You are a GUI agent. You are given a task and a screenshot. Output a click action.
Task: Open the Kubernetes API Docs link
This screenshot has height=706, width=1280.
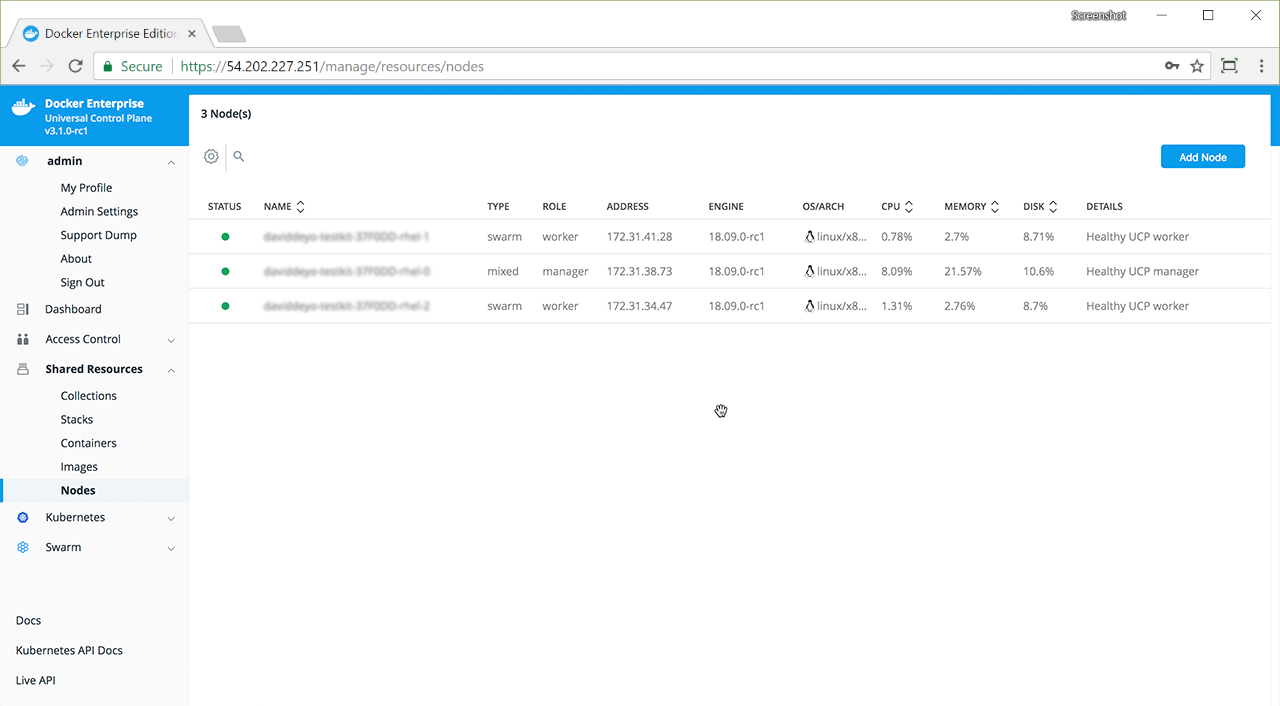pos(69,650)
